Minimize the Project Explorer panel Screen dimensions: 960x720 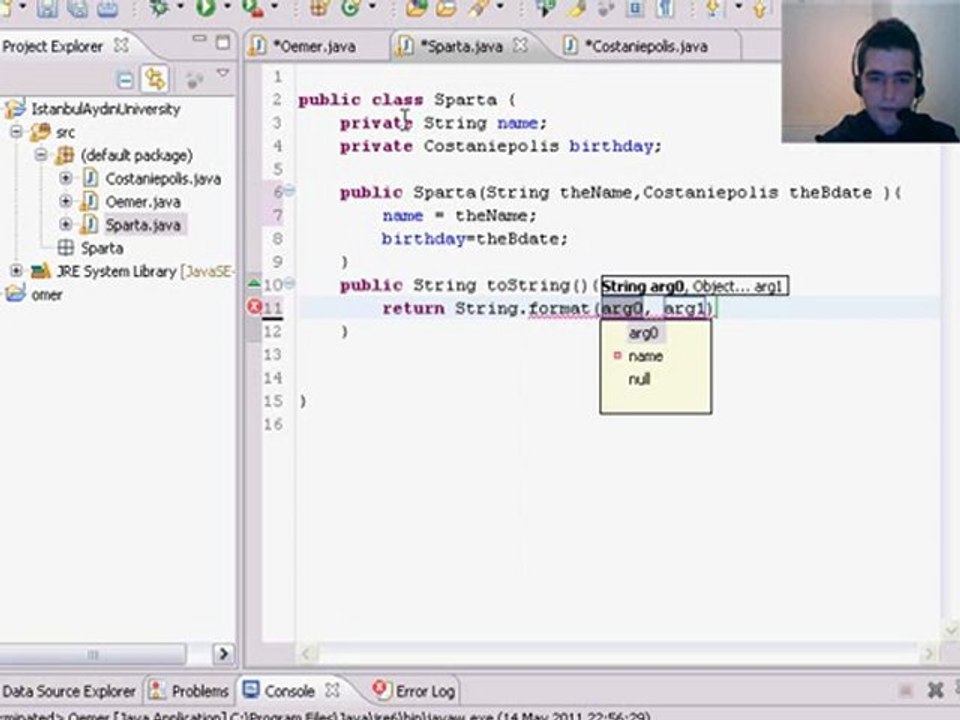tap(199, 39)
